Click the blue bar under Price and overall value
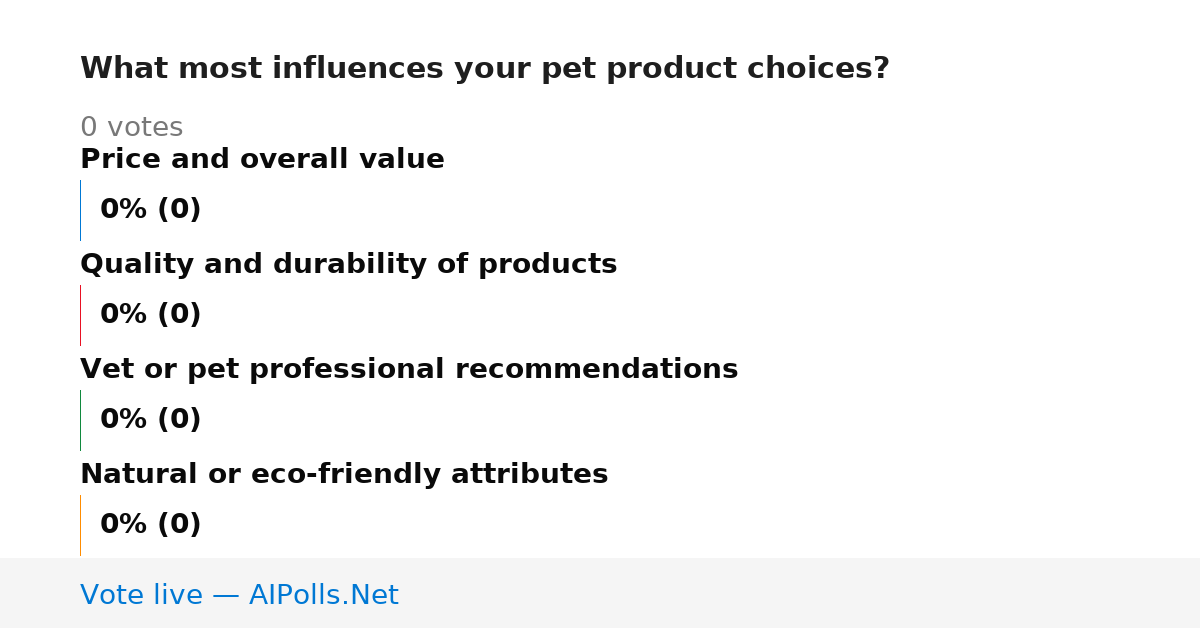Image resolution: width=1200 pixels, height=628 pixels. [80, 210]
